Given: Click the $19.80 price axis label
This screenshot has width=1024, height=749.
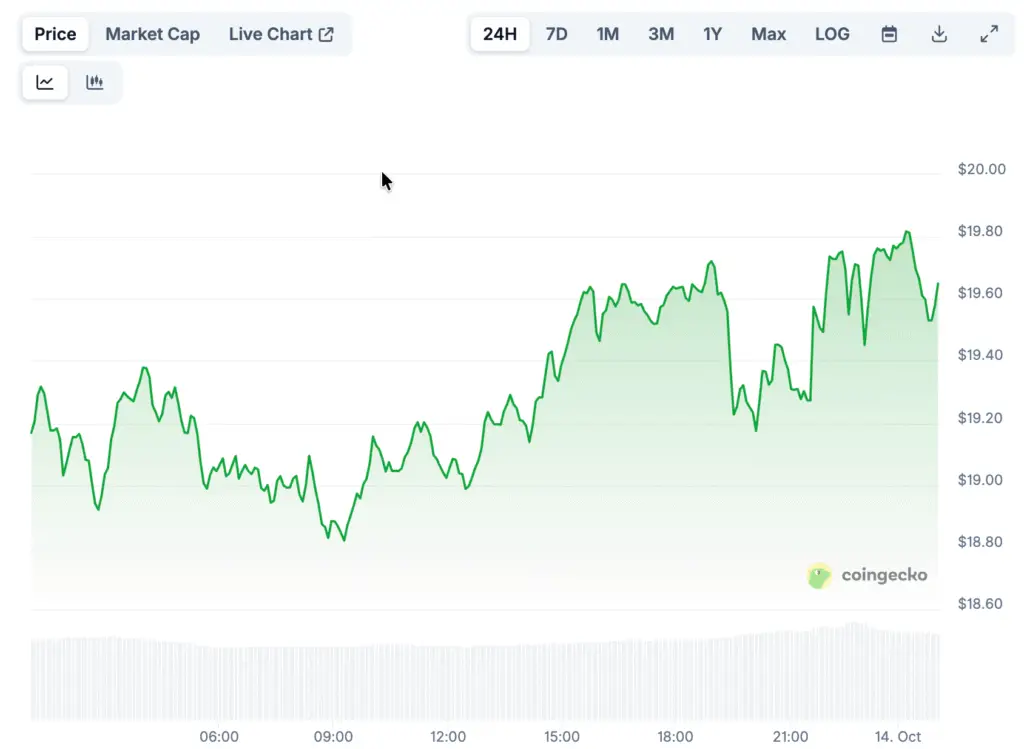Looking at the screenshot, I should tap(981, 231).
